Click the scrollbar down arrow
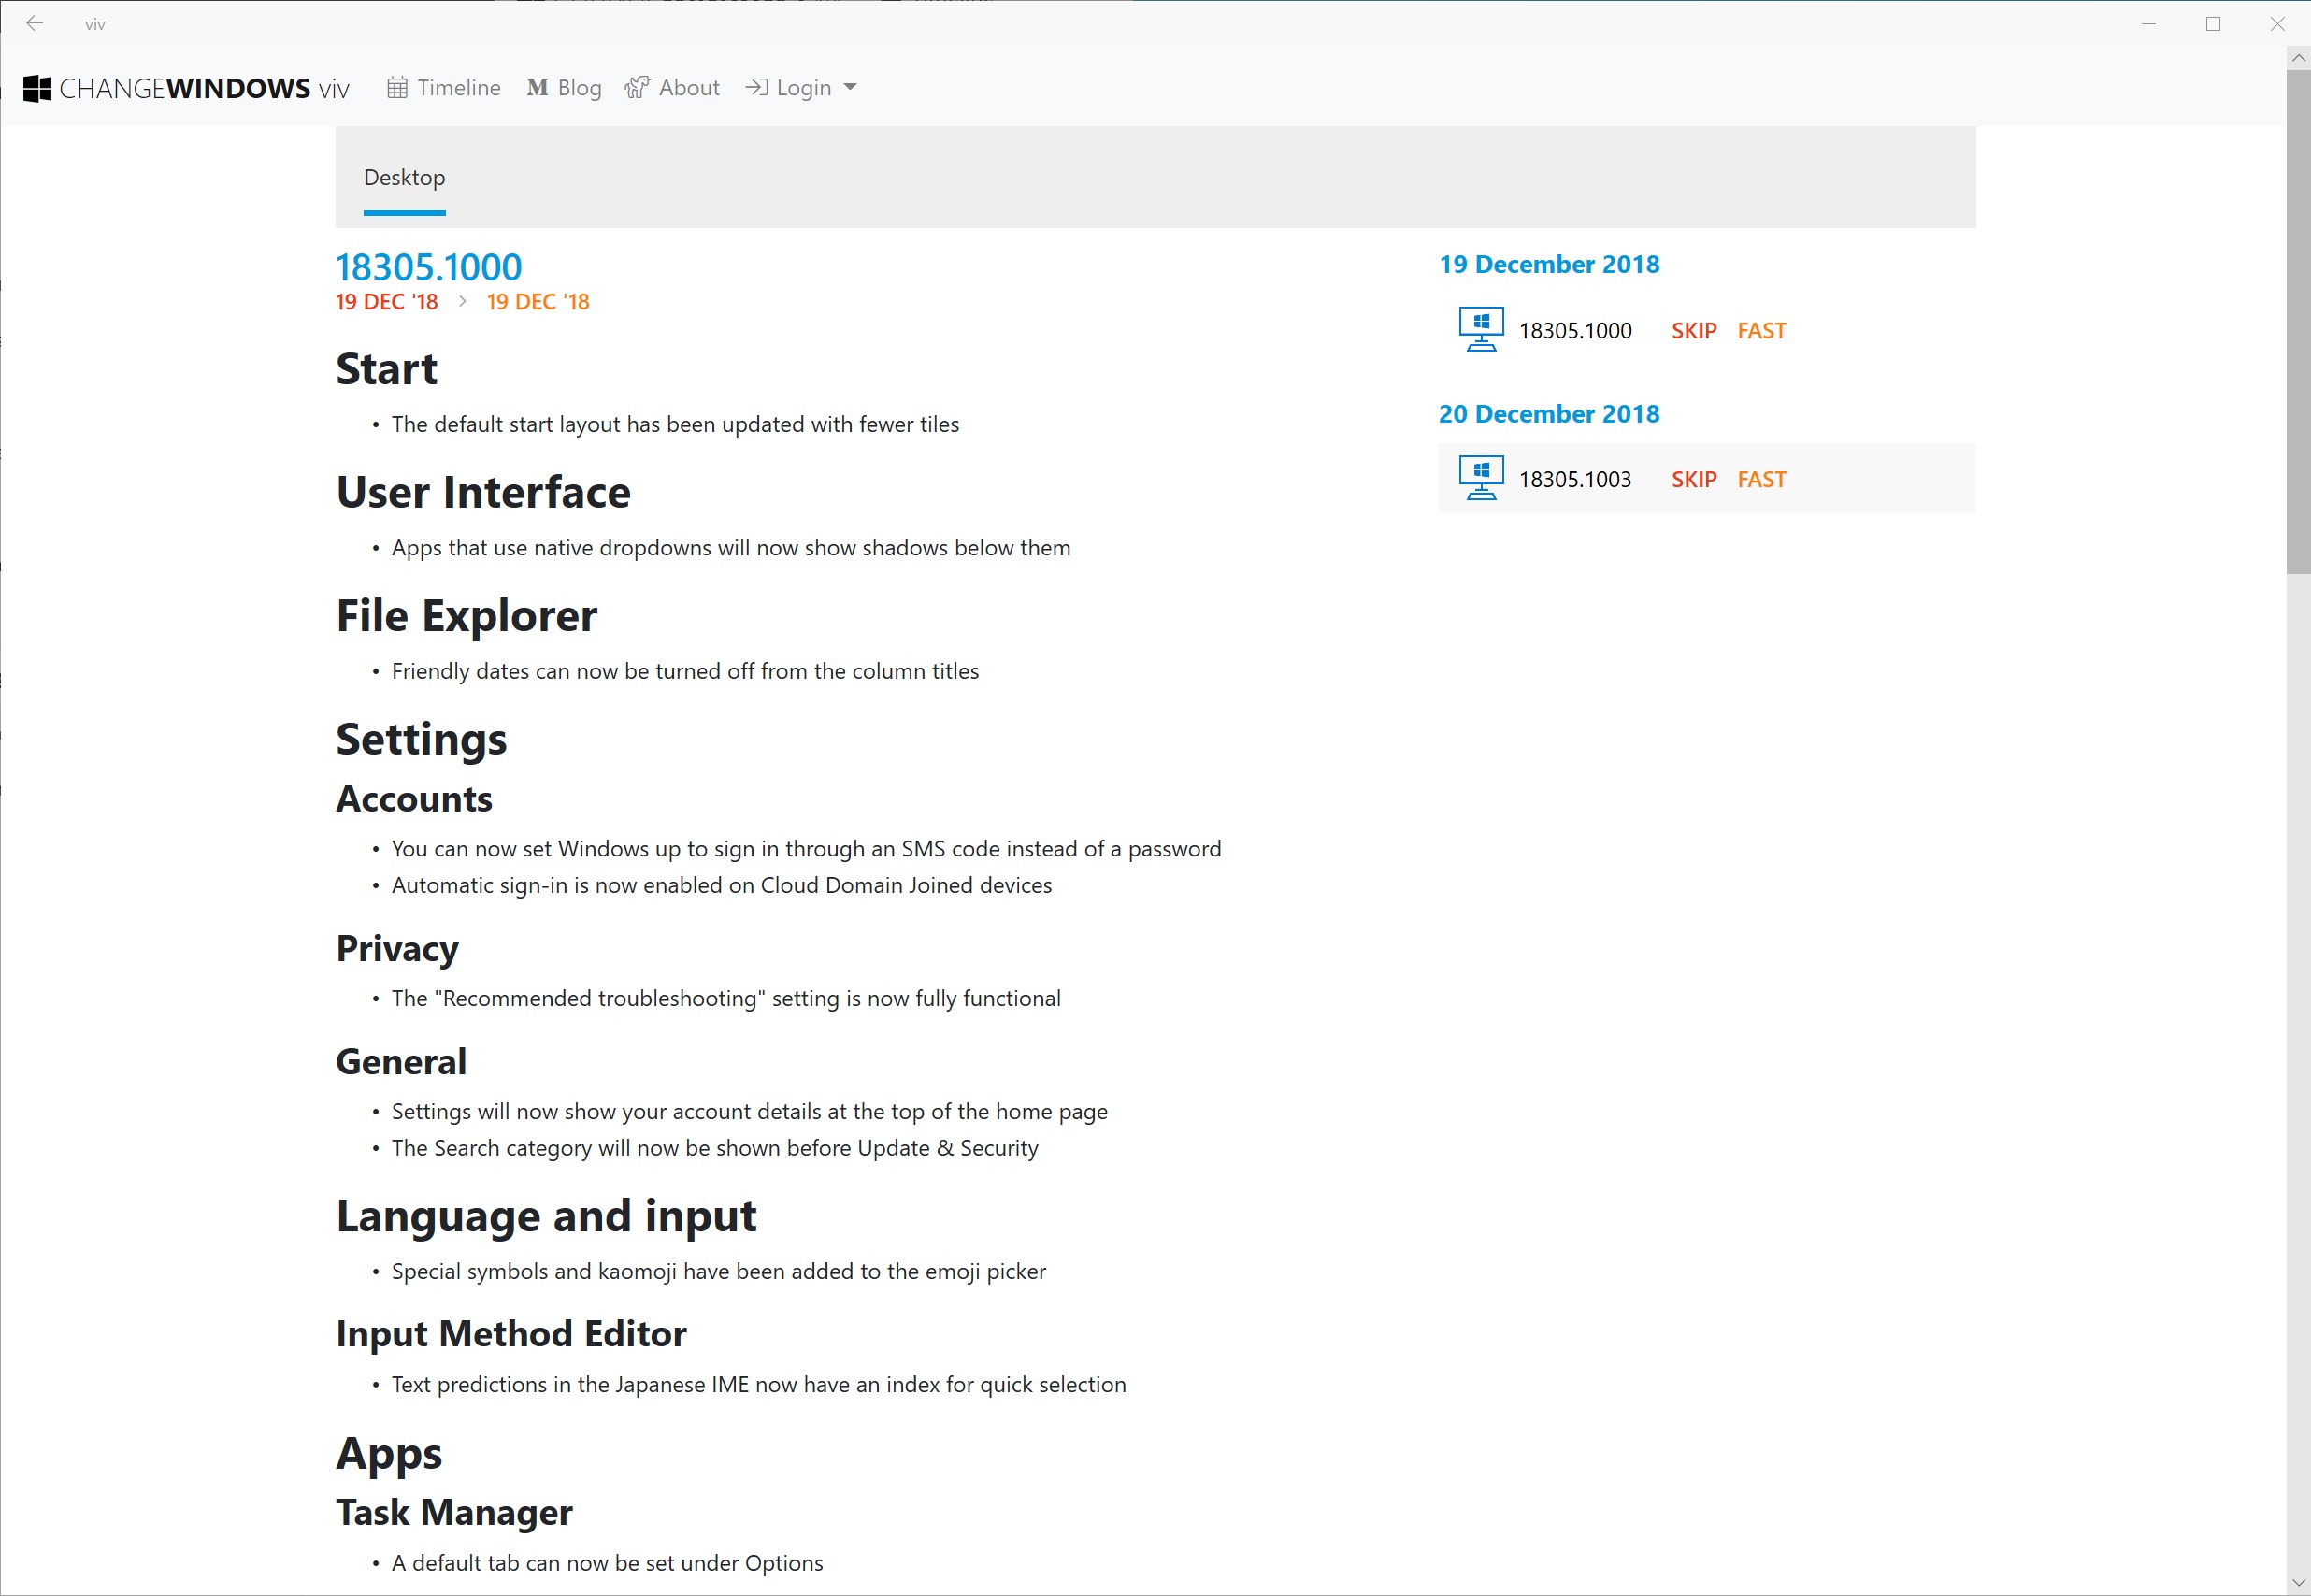The image size is (2311, 1596). click(x=2297, y=1582)
